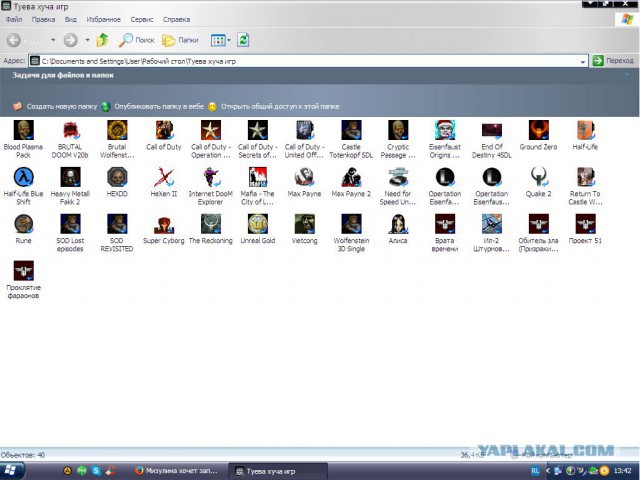Screen dimensions: 640x480
Task: Open the Back button history dropdown
Action: [x=53, y=40]
